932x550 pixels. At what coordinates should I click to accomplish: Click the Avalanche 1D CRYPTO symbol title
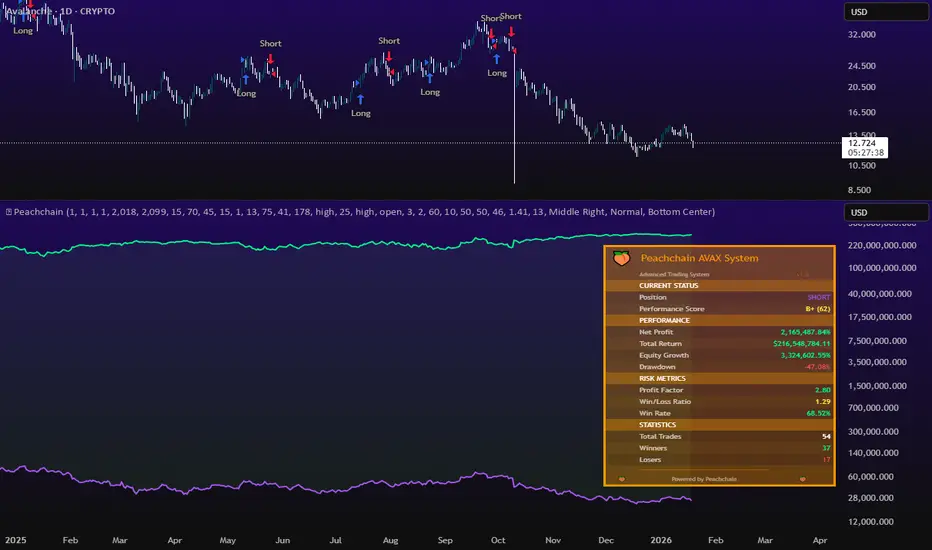[x=61, y=11]
